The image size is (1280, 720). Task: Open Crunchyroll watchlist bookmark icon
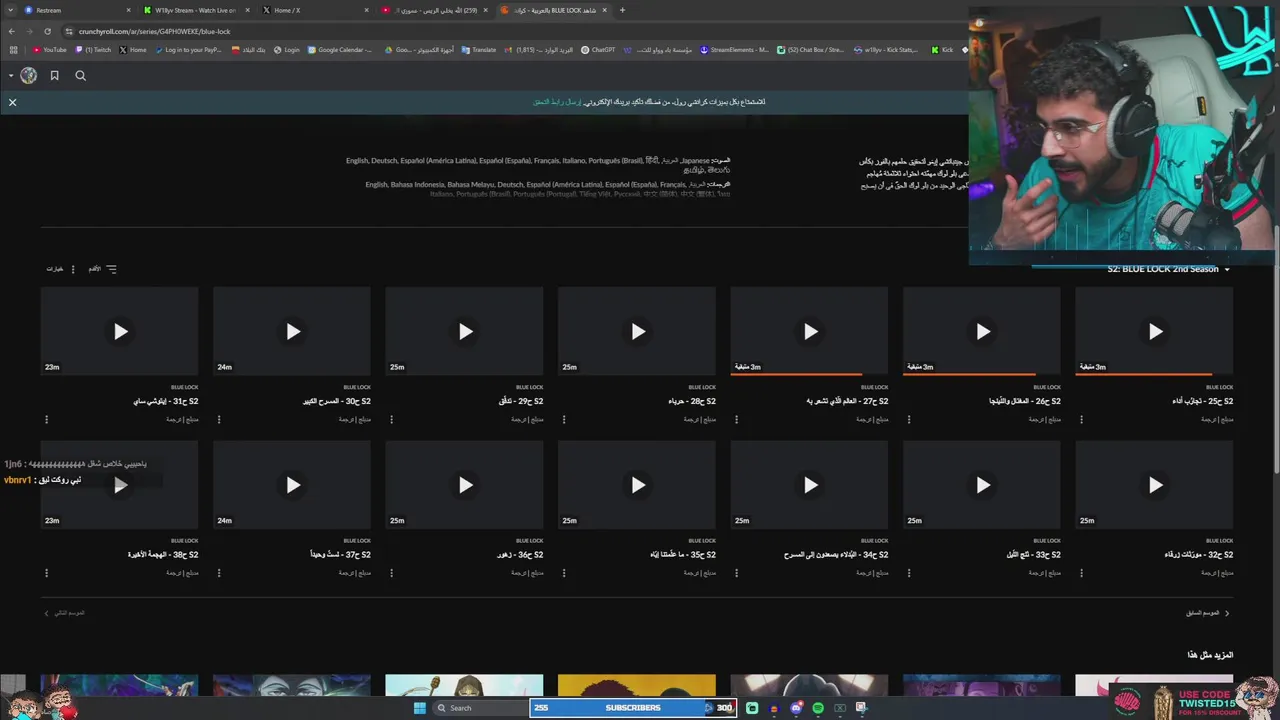pos(54,75)
